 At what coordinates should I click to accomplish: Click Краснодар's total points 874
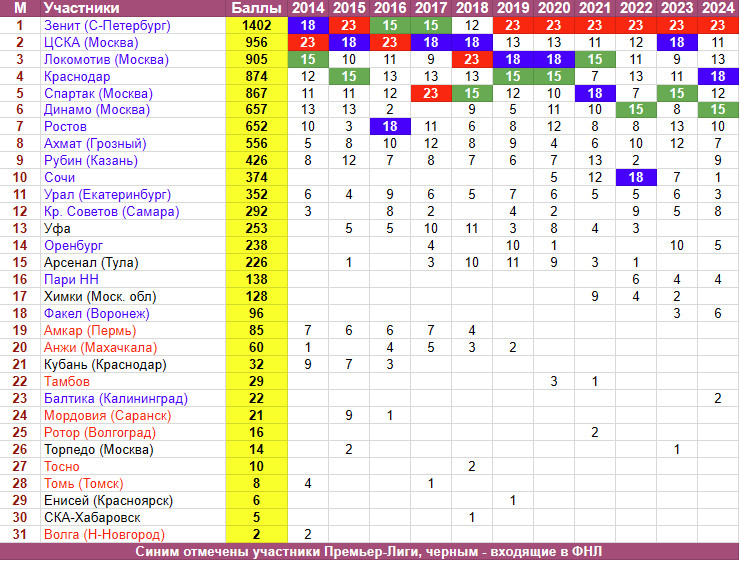pos(256,76)
